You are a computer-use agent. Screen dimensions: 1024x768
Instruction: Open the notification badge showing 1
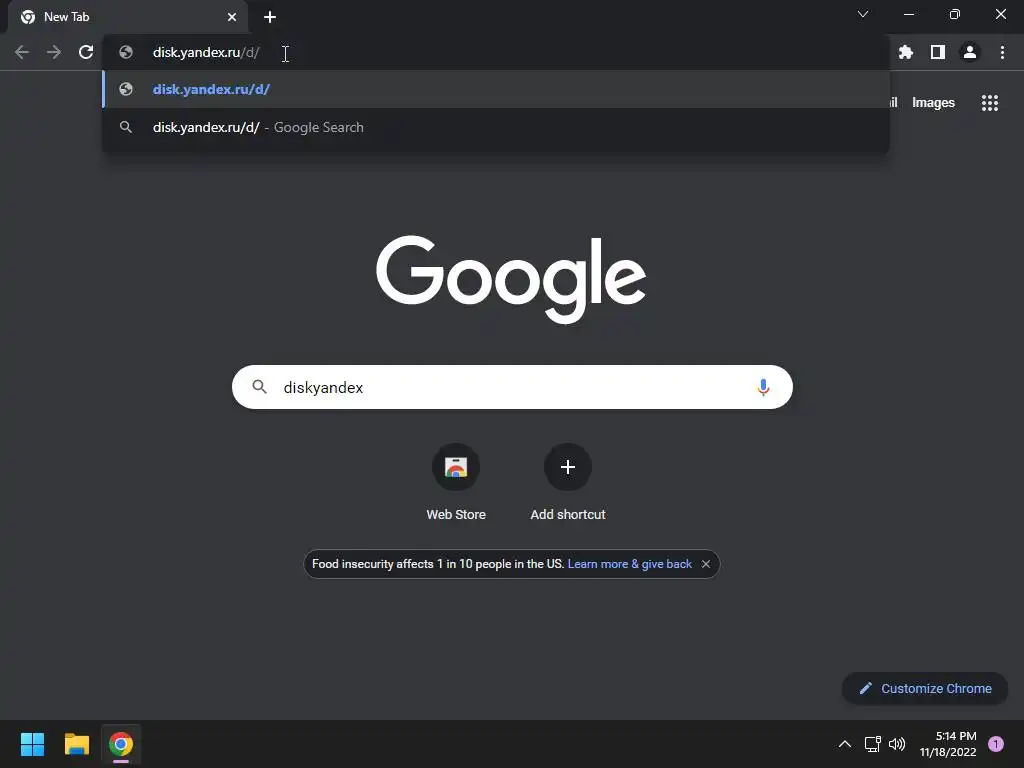(996, 744)
